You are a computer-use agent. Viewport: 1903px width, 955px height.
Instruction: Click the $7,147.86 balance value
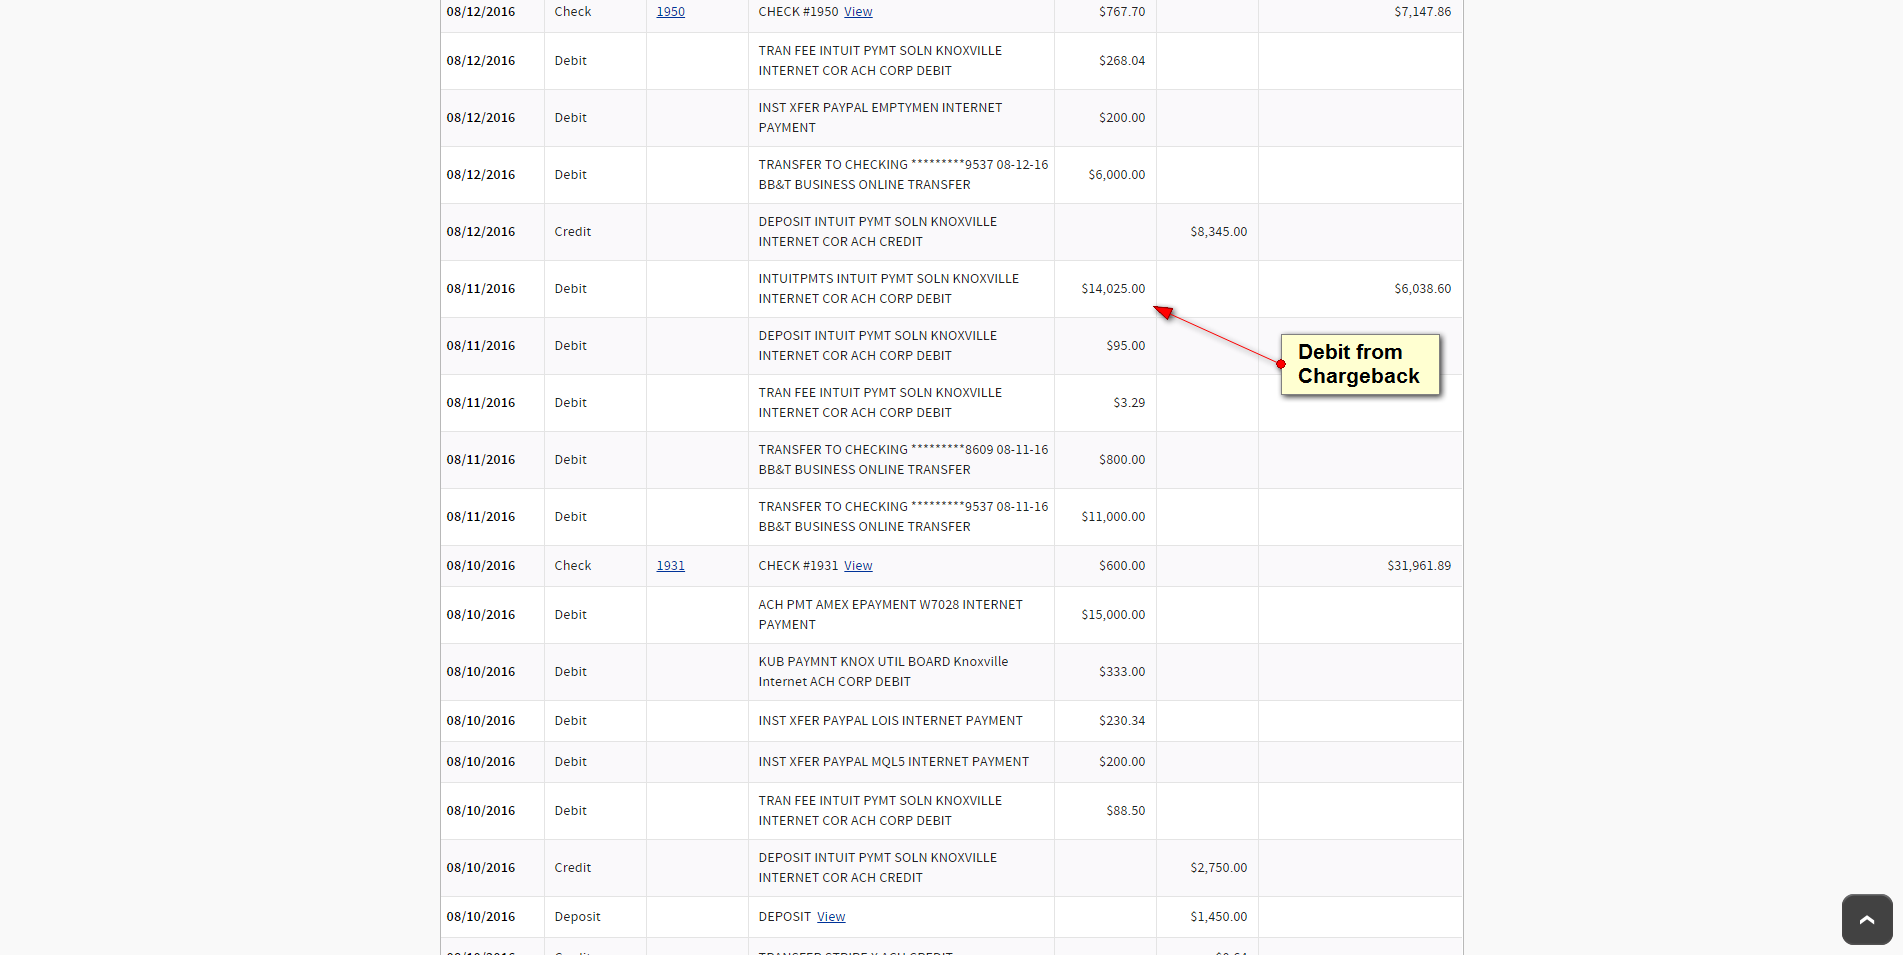1422,12
